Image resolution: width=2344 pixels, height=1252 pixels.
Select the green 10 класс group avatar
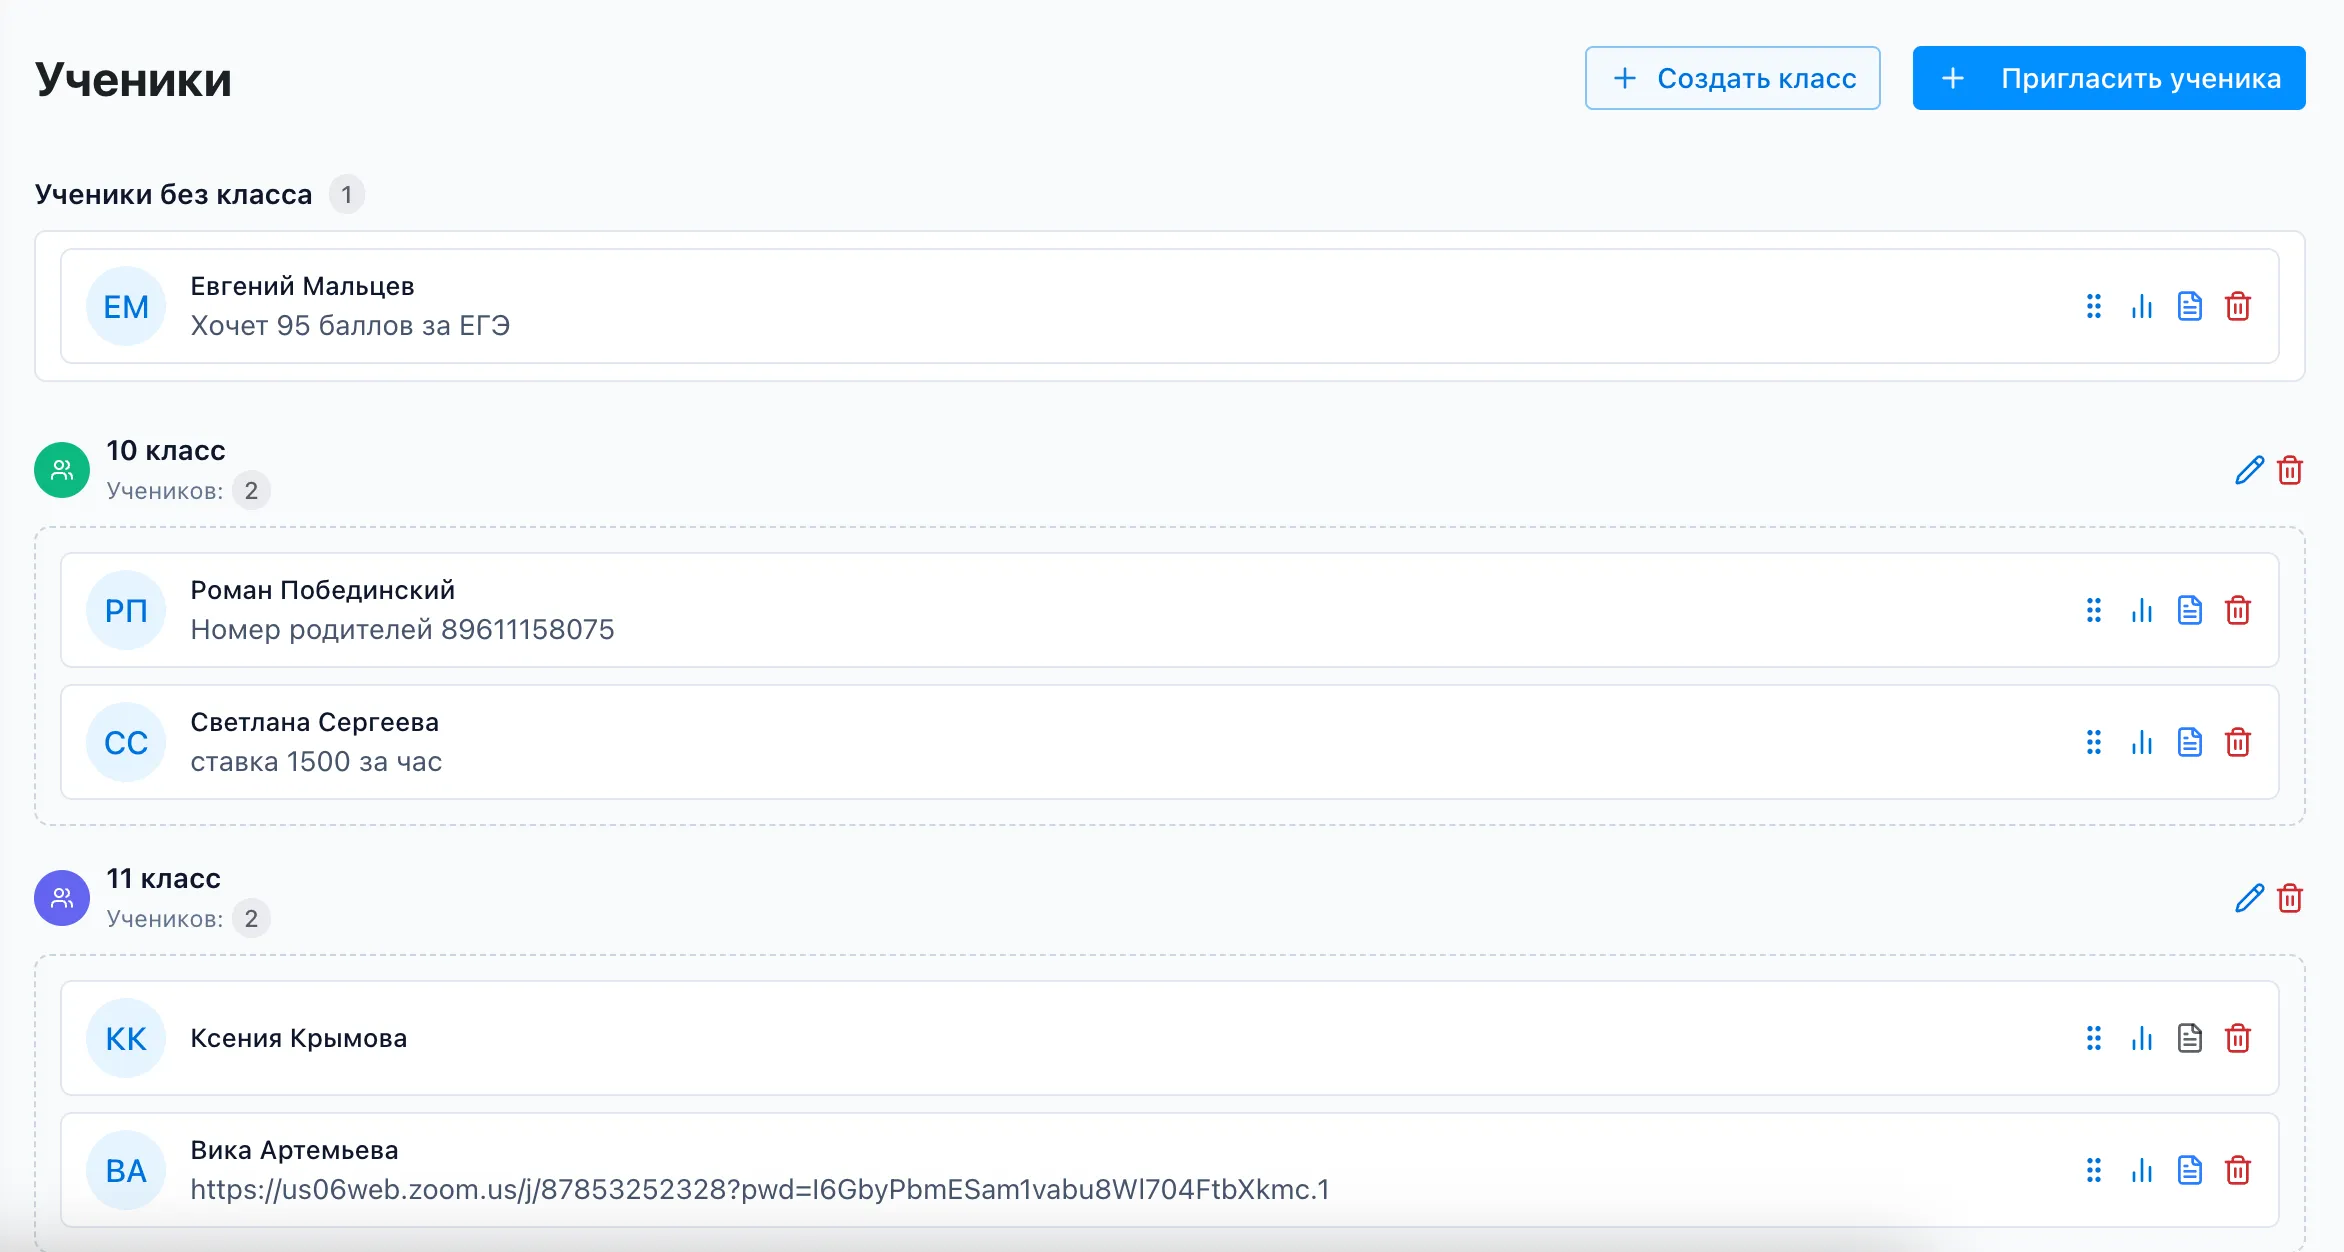pyautogui.click(x=62, y=470)
